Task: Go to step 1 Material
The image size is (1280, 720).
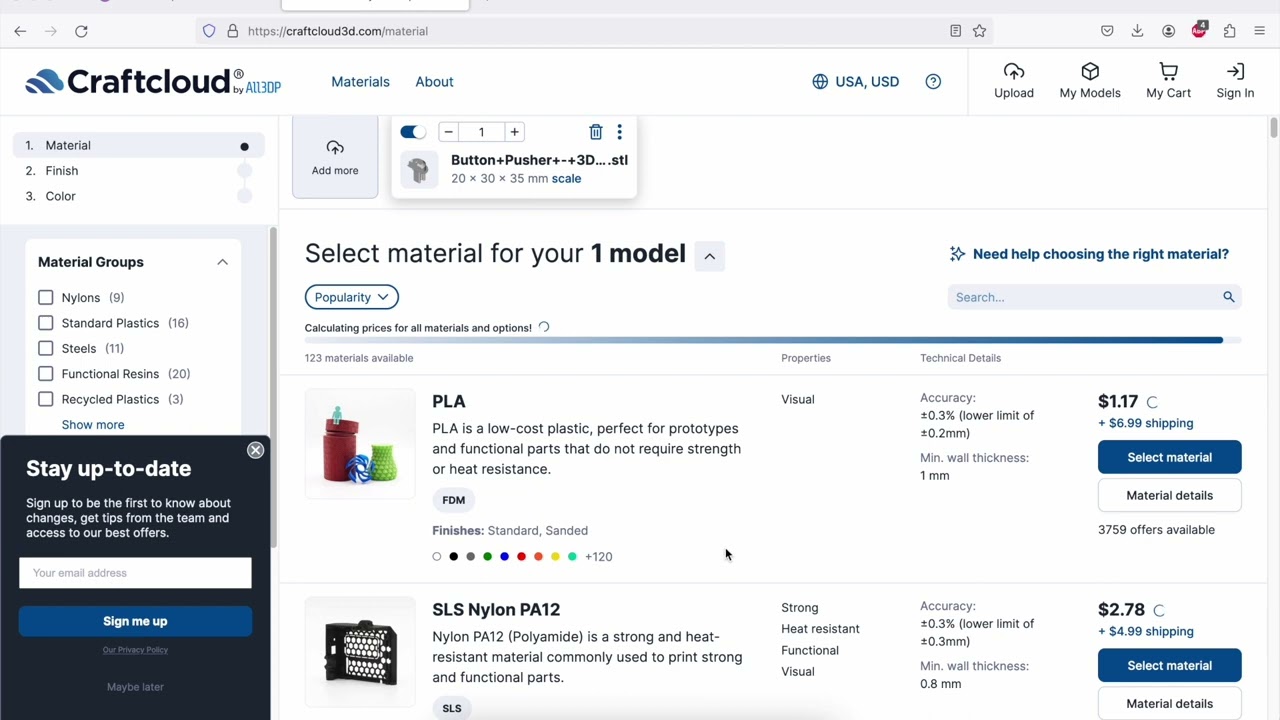Action: coord(138,145)
